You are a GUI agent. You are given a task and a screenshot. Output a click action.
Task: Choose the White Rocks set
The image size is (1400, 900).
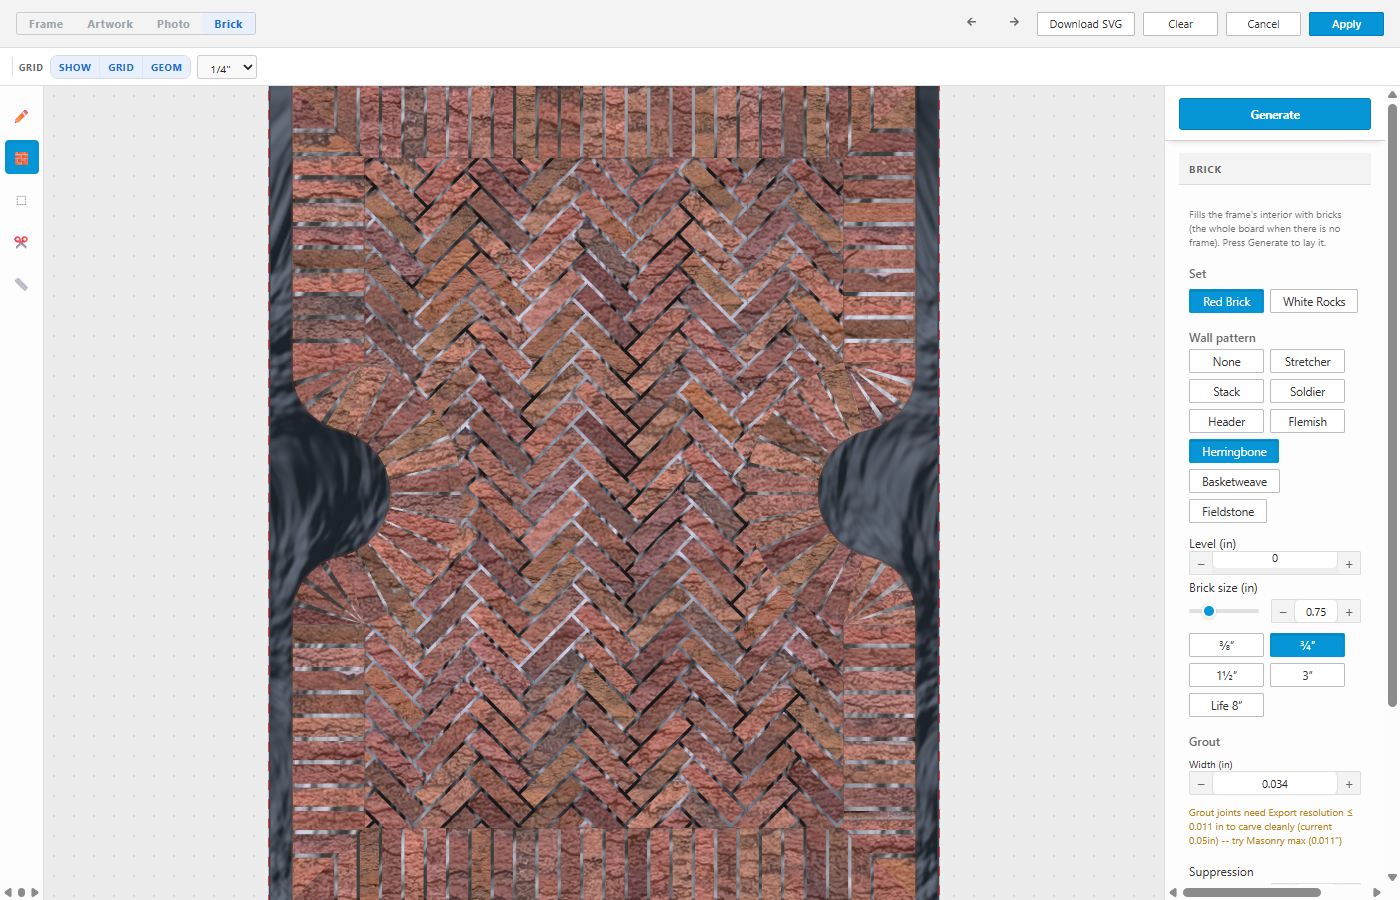coord(1314,301)
